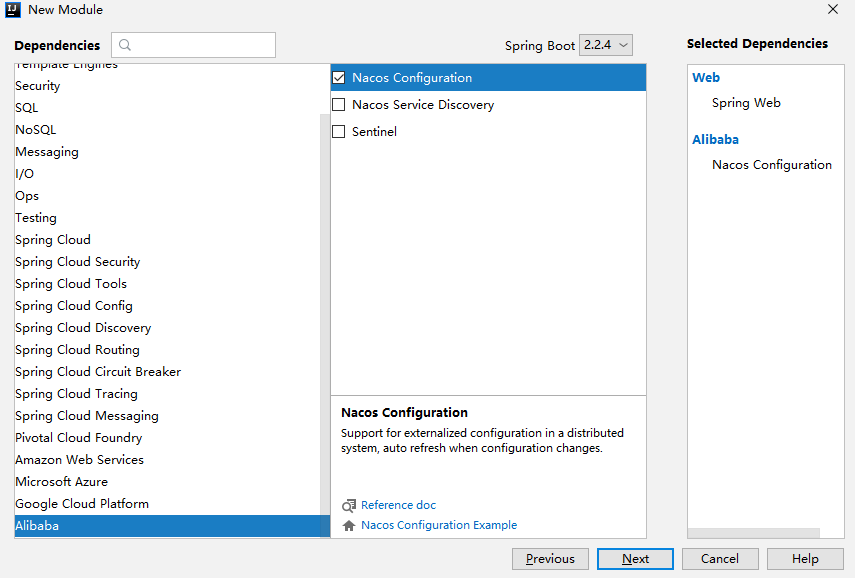
Task: Click the IntelliJ logo icon in title bar
Action: pyautogui.click(x=13, y=10)
